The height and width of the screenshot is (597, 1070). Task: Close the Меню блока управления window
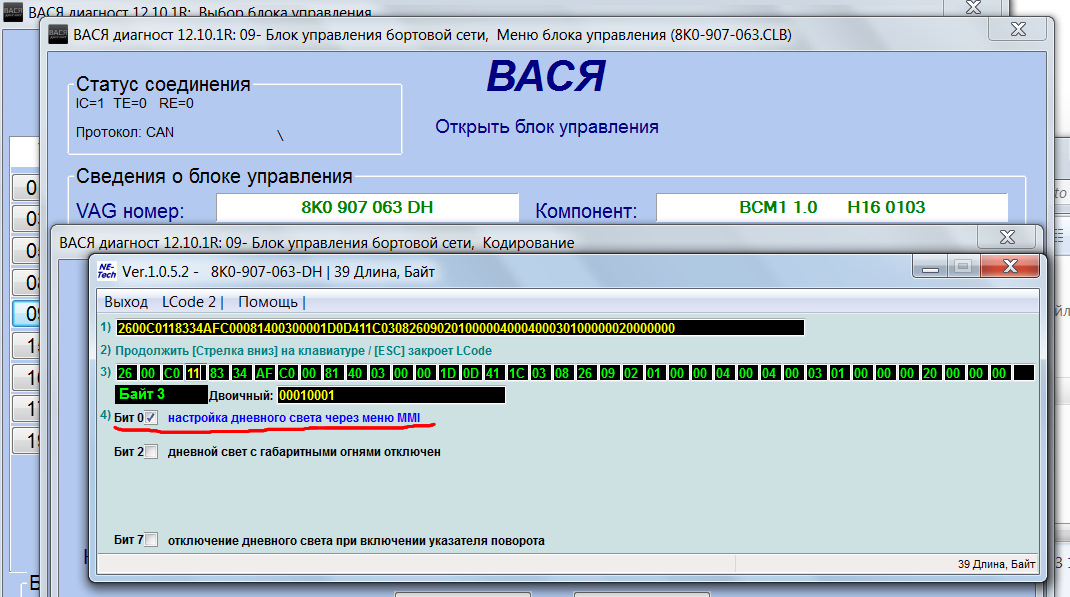coord(1018,29)
